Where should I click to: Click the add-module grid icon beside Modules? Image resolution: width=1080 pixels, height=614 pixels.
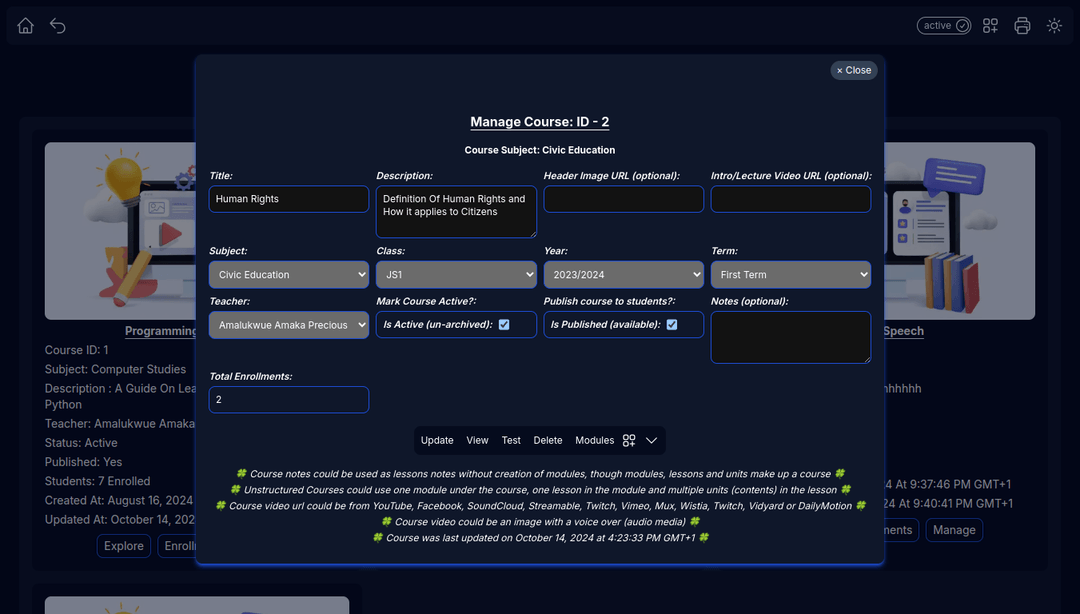[629, 440]
